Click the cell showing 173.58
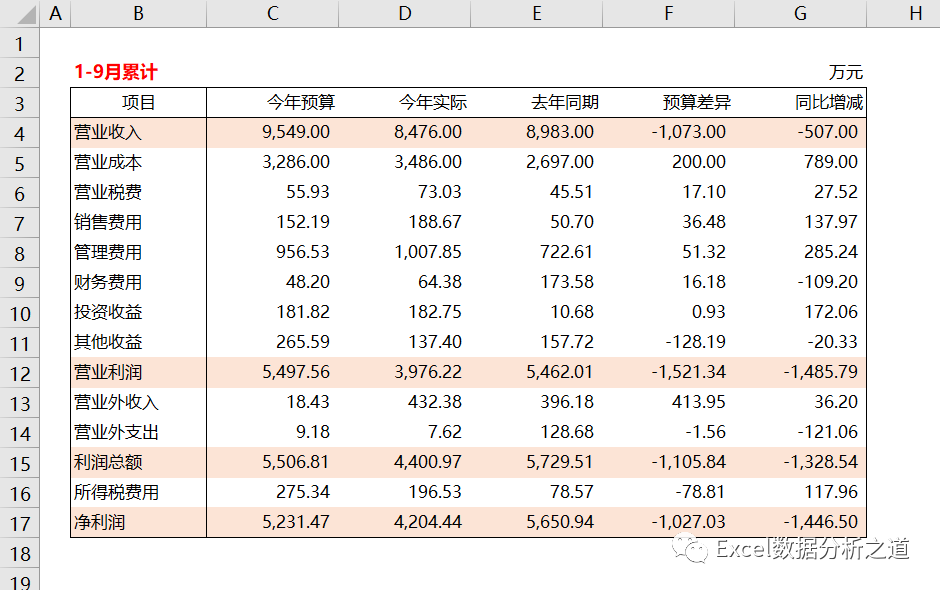 coord(537,282)
